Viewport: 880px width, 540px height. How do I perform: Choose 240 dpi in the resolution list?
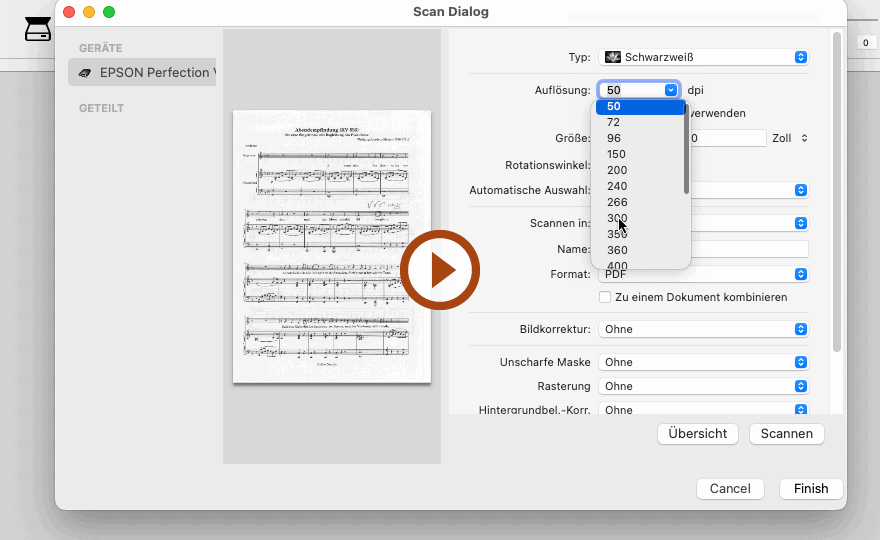tap(640, 186)
